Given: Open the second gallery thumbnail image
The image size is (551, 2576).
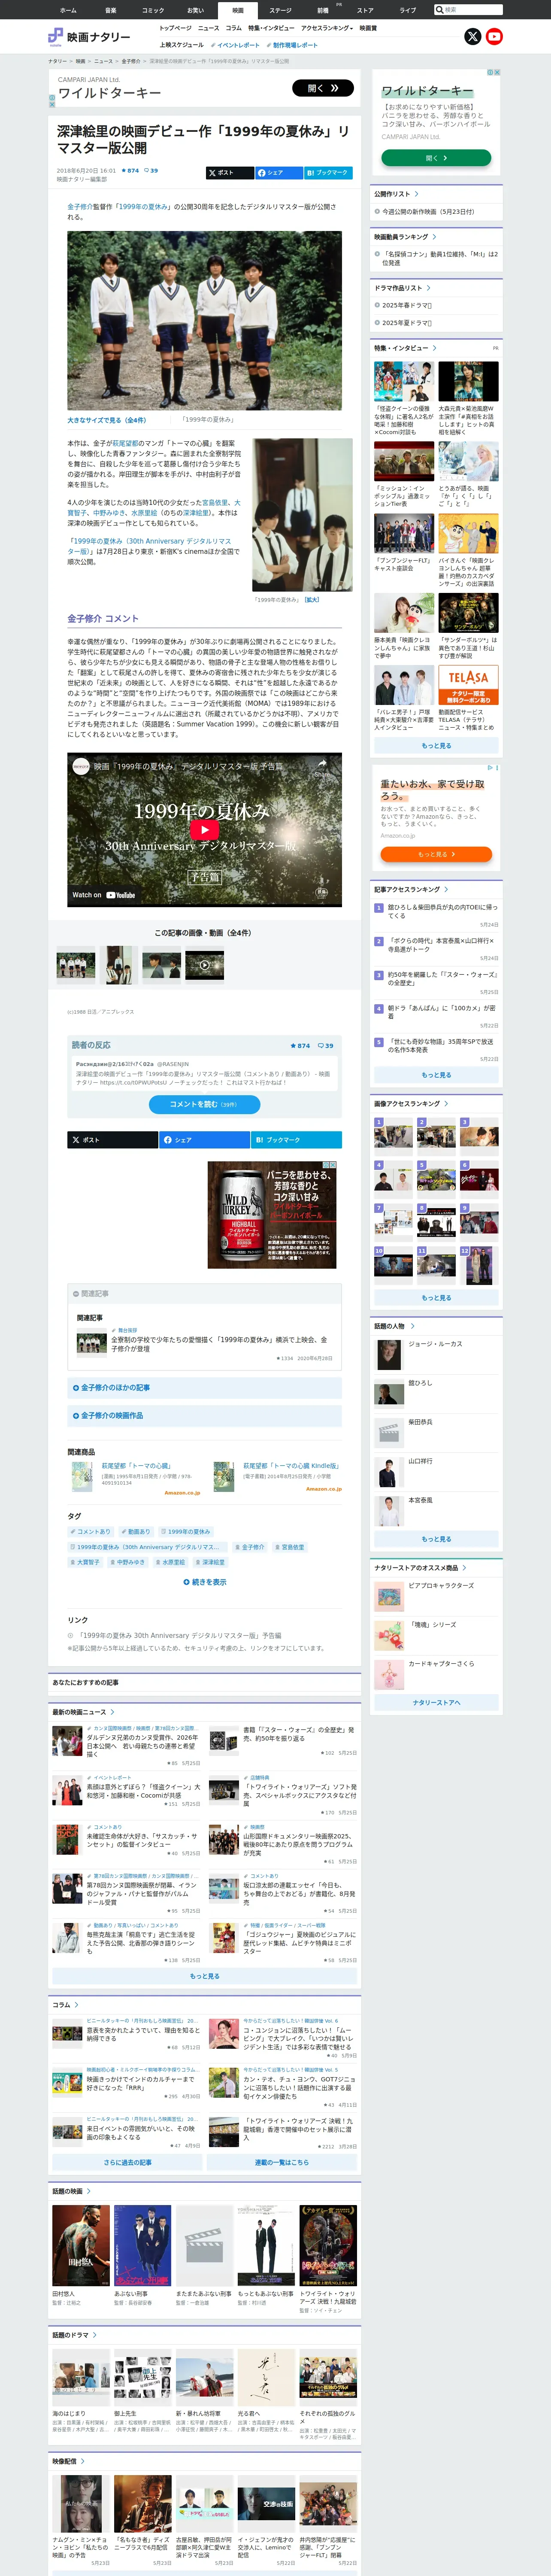Looking at the screenshot, I should click(x=119, y=965).
